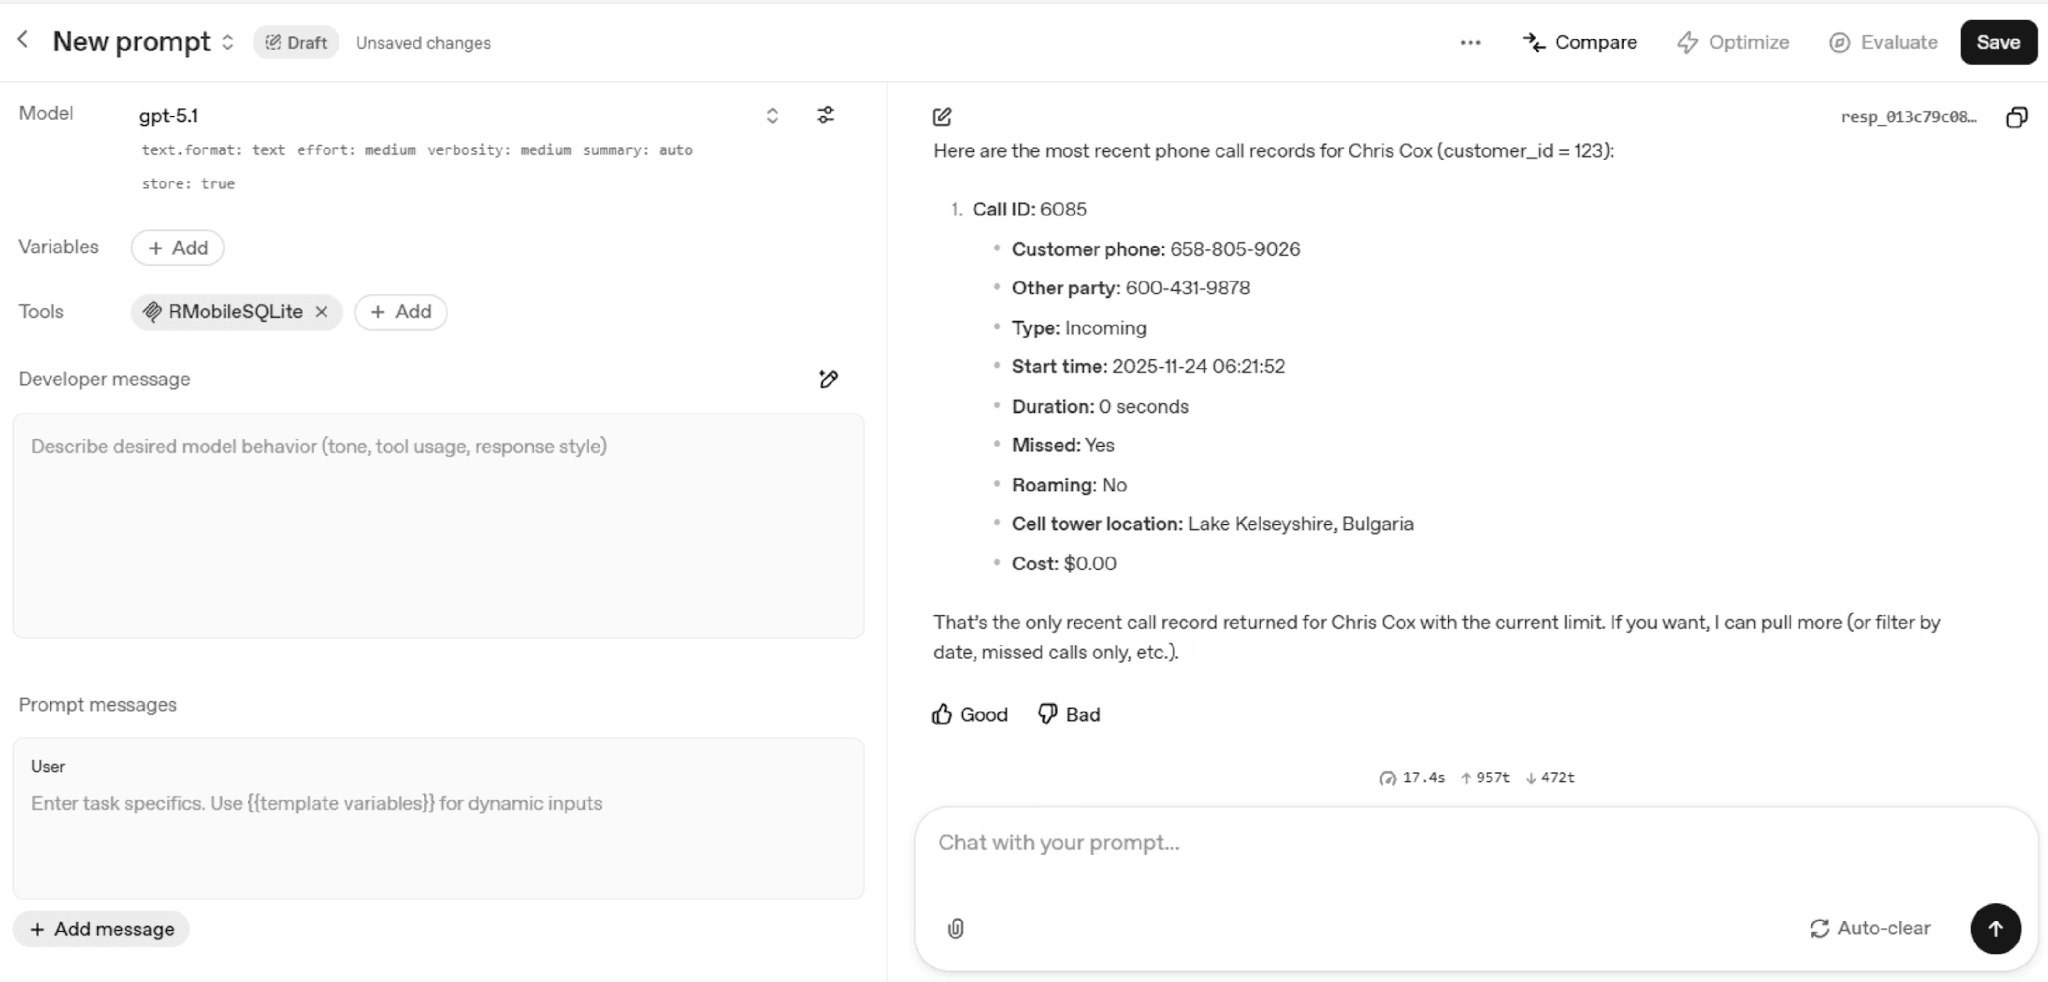Focus the Chat with your prompt field

[1400, 843]
